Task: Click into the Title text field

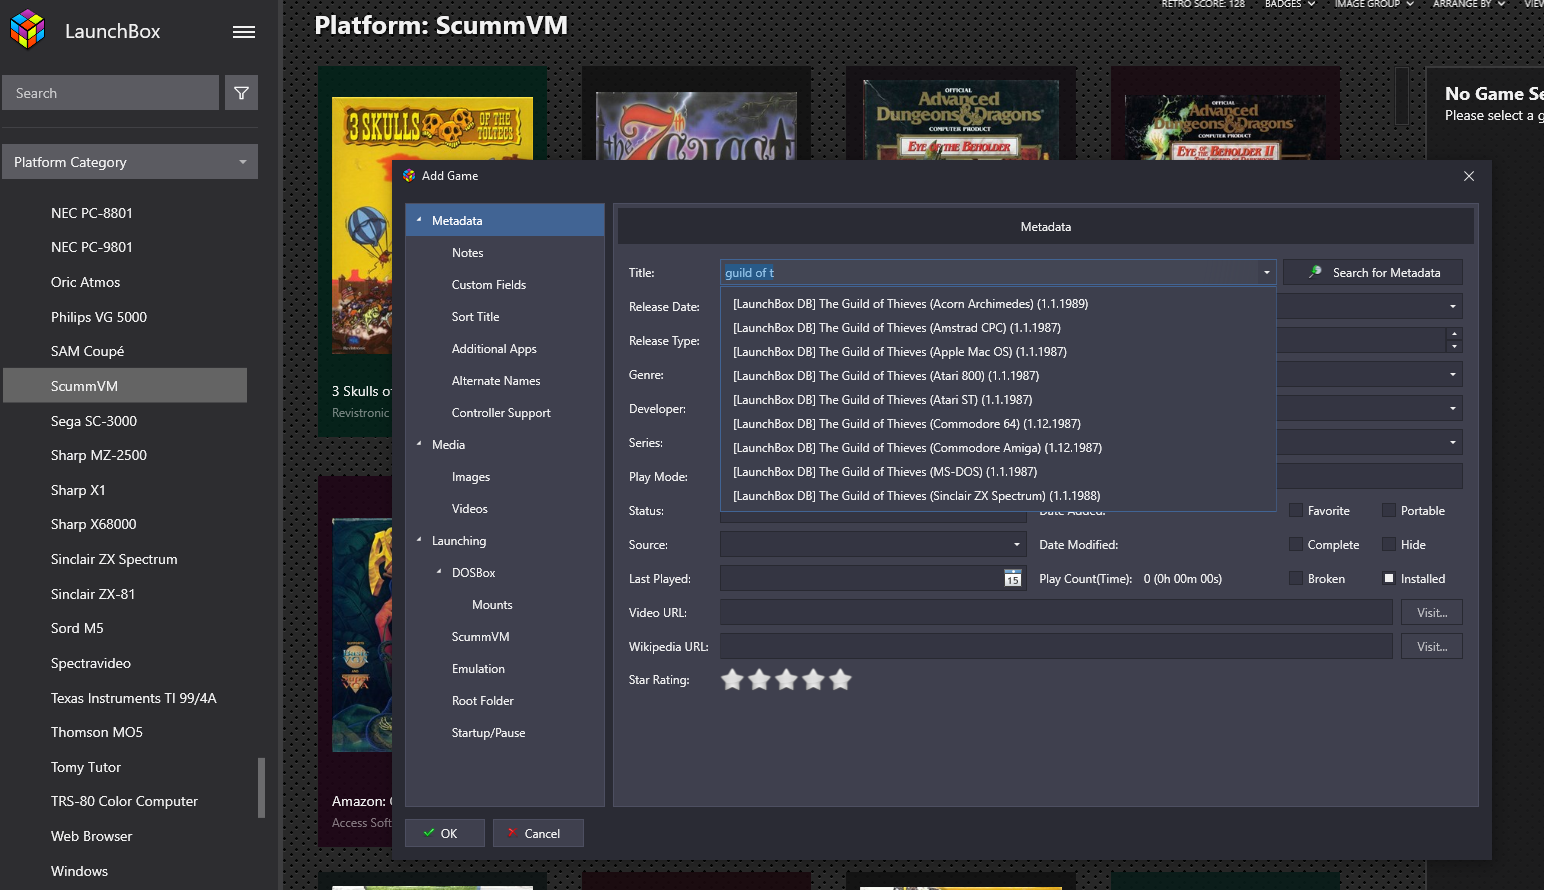Action: (990, 273)
